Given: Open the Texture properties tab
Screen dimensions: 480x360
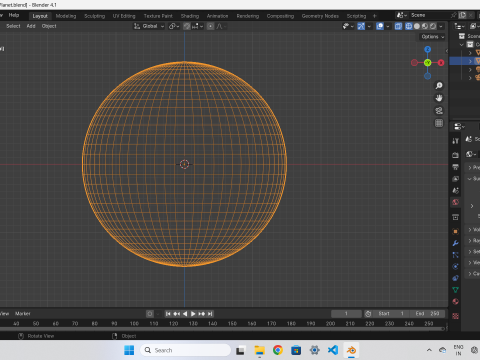Looking at the screenshot, I should (x=455, y=316).
